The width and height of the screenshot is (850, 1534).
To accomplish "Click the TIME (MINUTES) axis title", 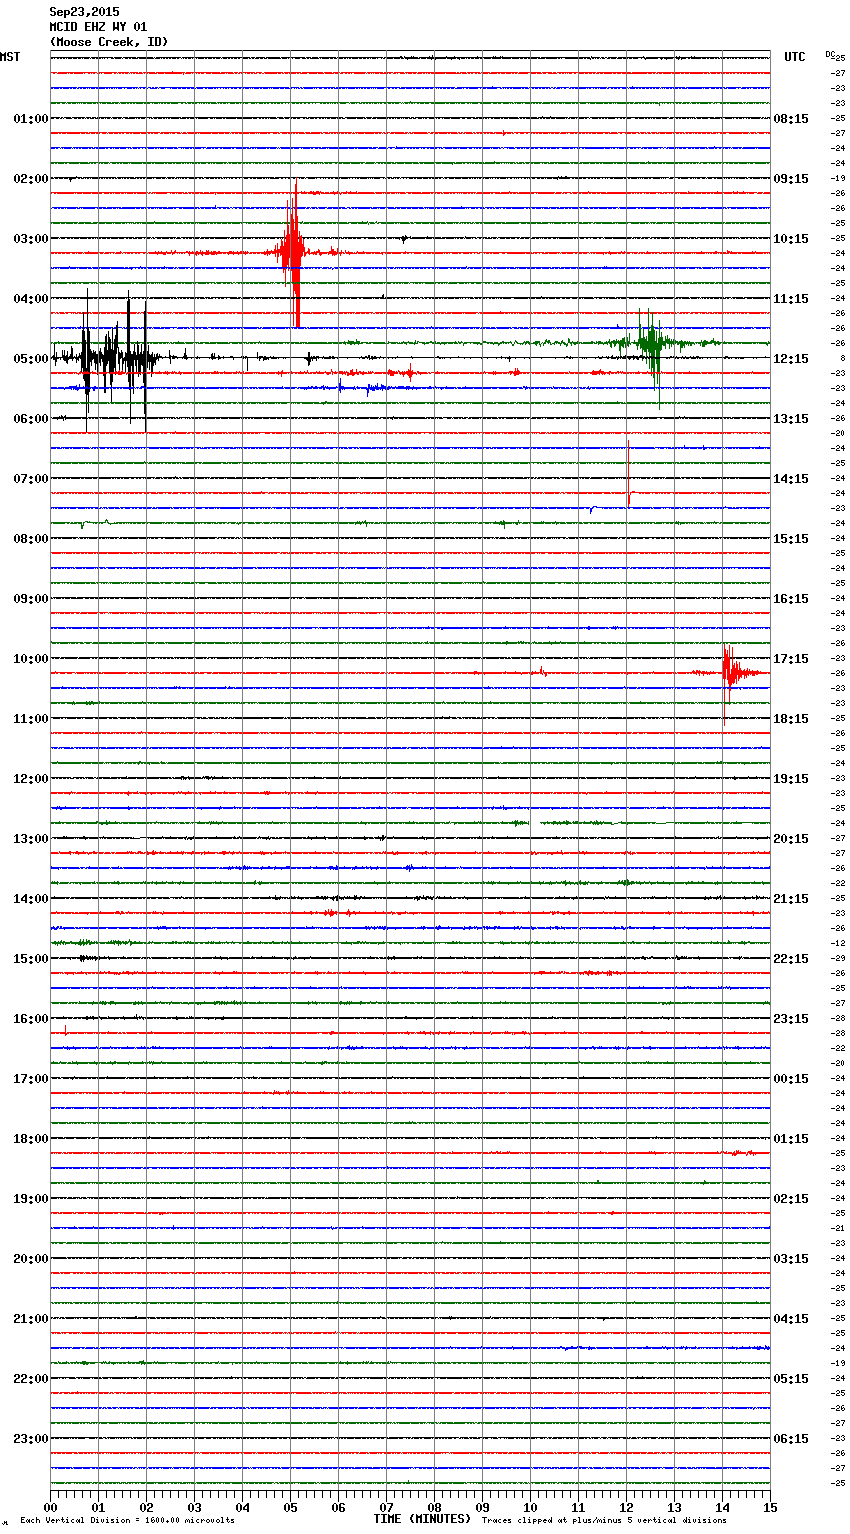I will point(422,1519).
